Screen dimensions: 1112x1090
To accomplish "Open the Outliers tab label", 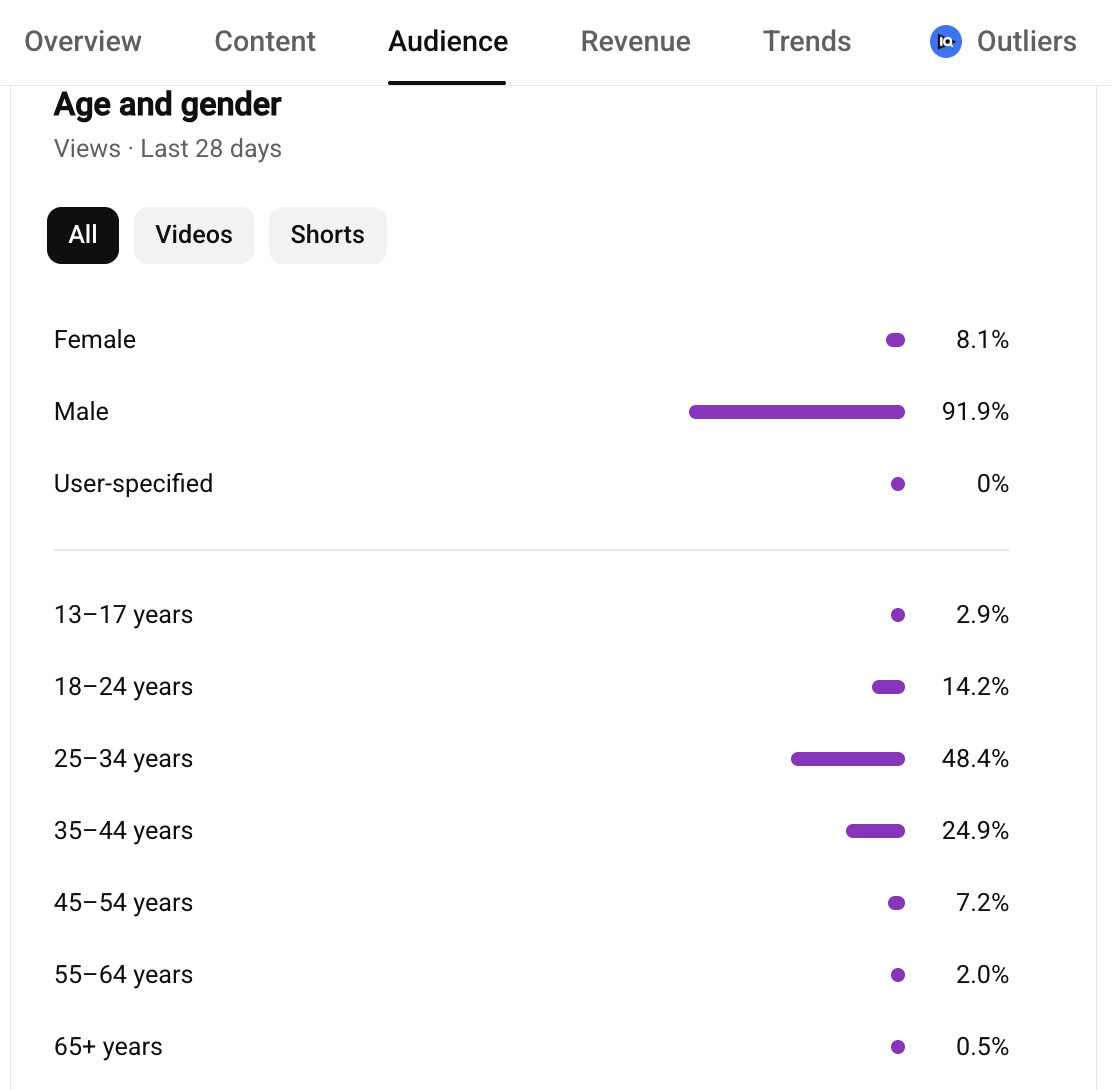I will (x=1026, y=42).
